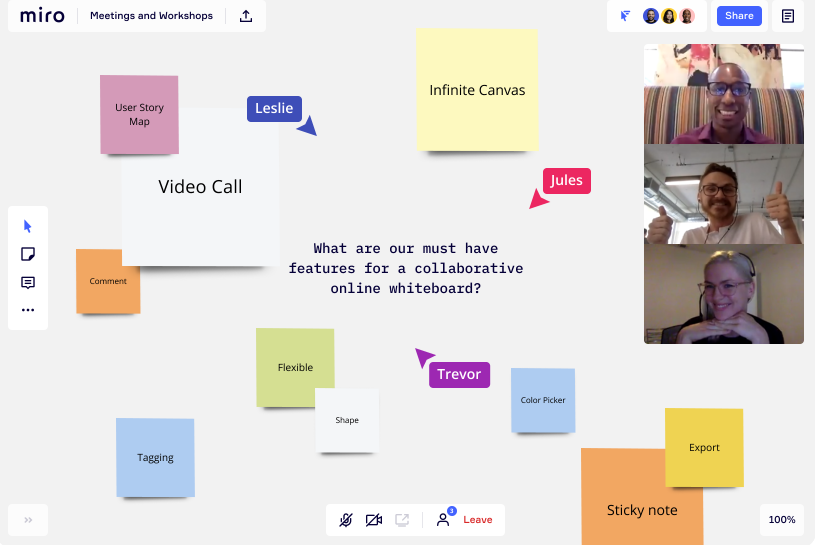The width and height of the screenshot is (815, 545).
Task: Select the blue Color Picker sticky note
Action: click(543, 400)
